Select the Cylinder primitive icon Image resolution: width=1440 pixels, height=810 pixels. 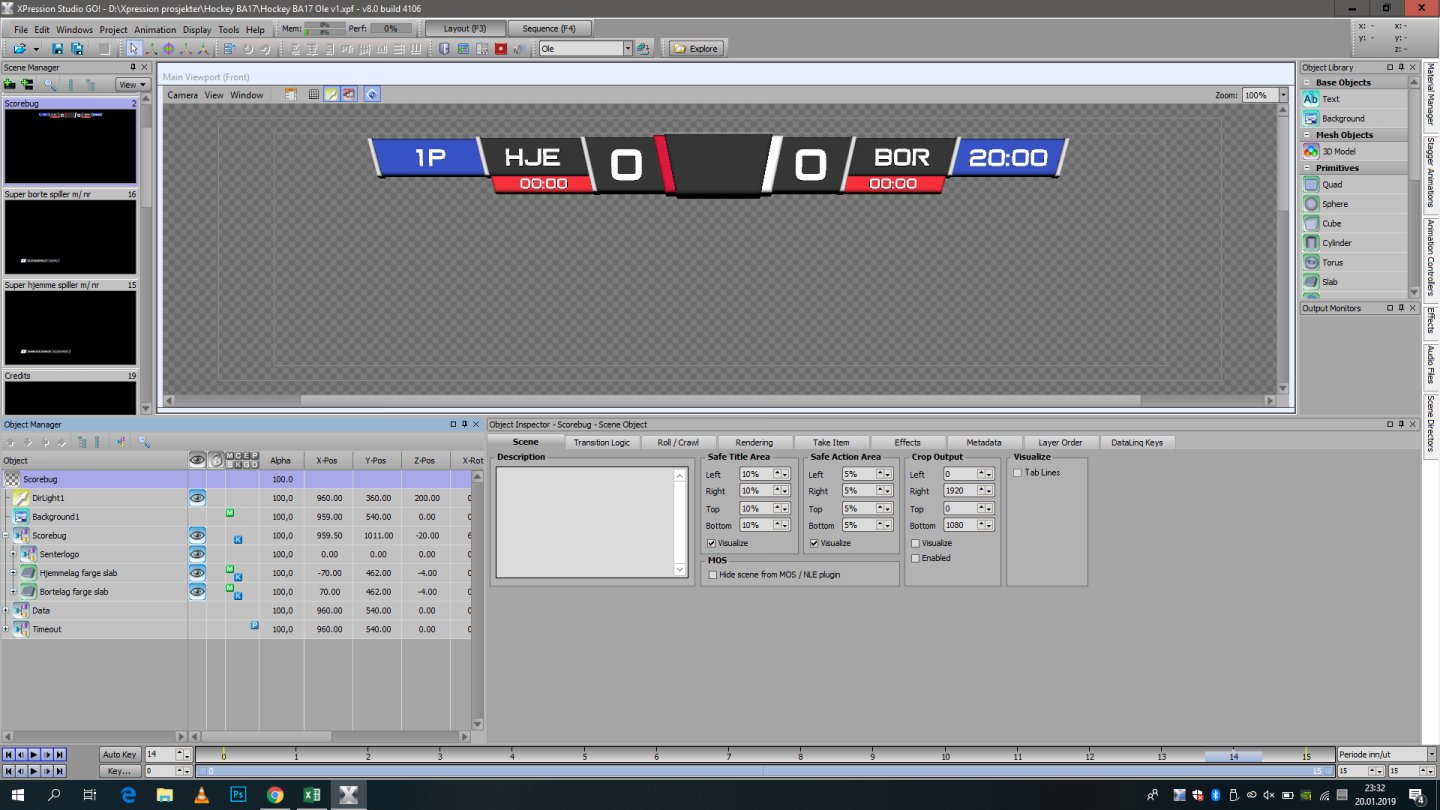click(x=1311, y=243)
